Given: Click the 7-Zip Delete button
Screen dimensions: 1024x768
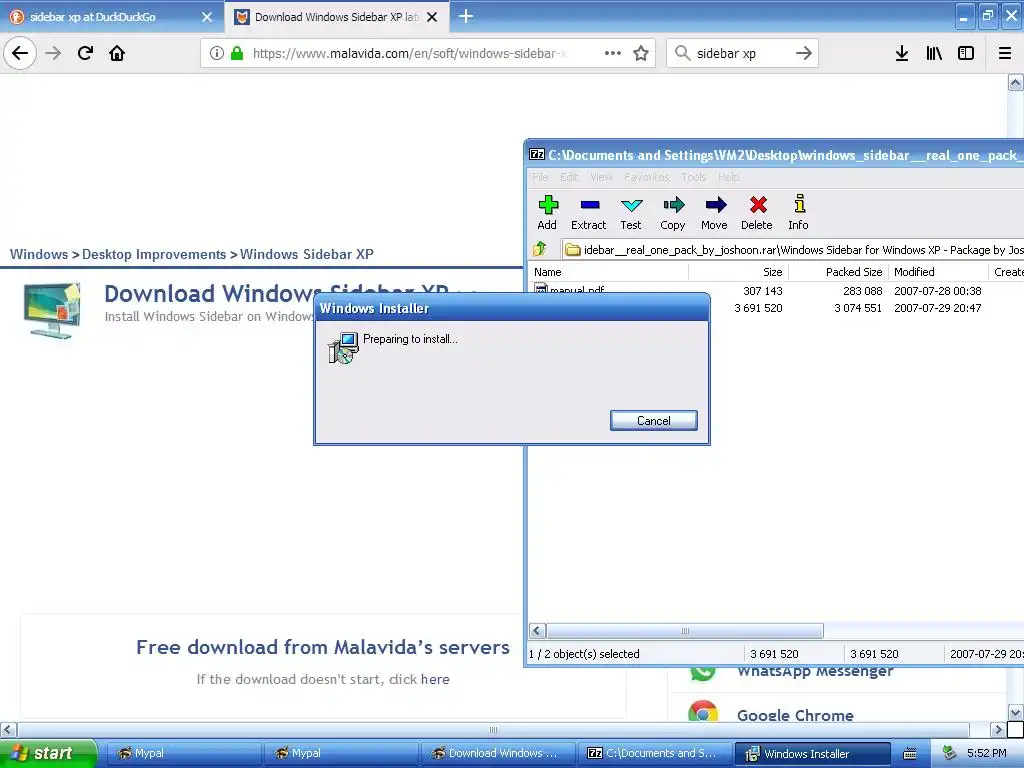Looking at the screenshot, I should (757, 213).
